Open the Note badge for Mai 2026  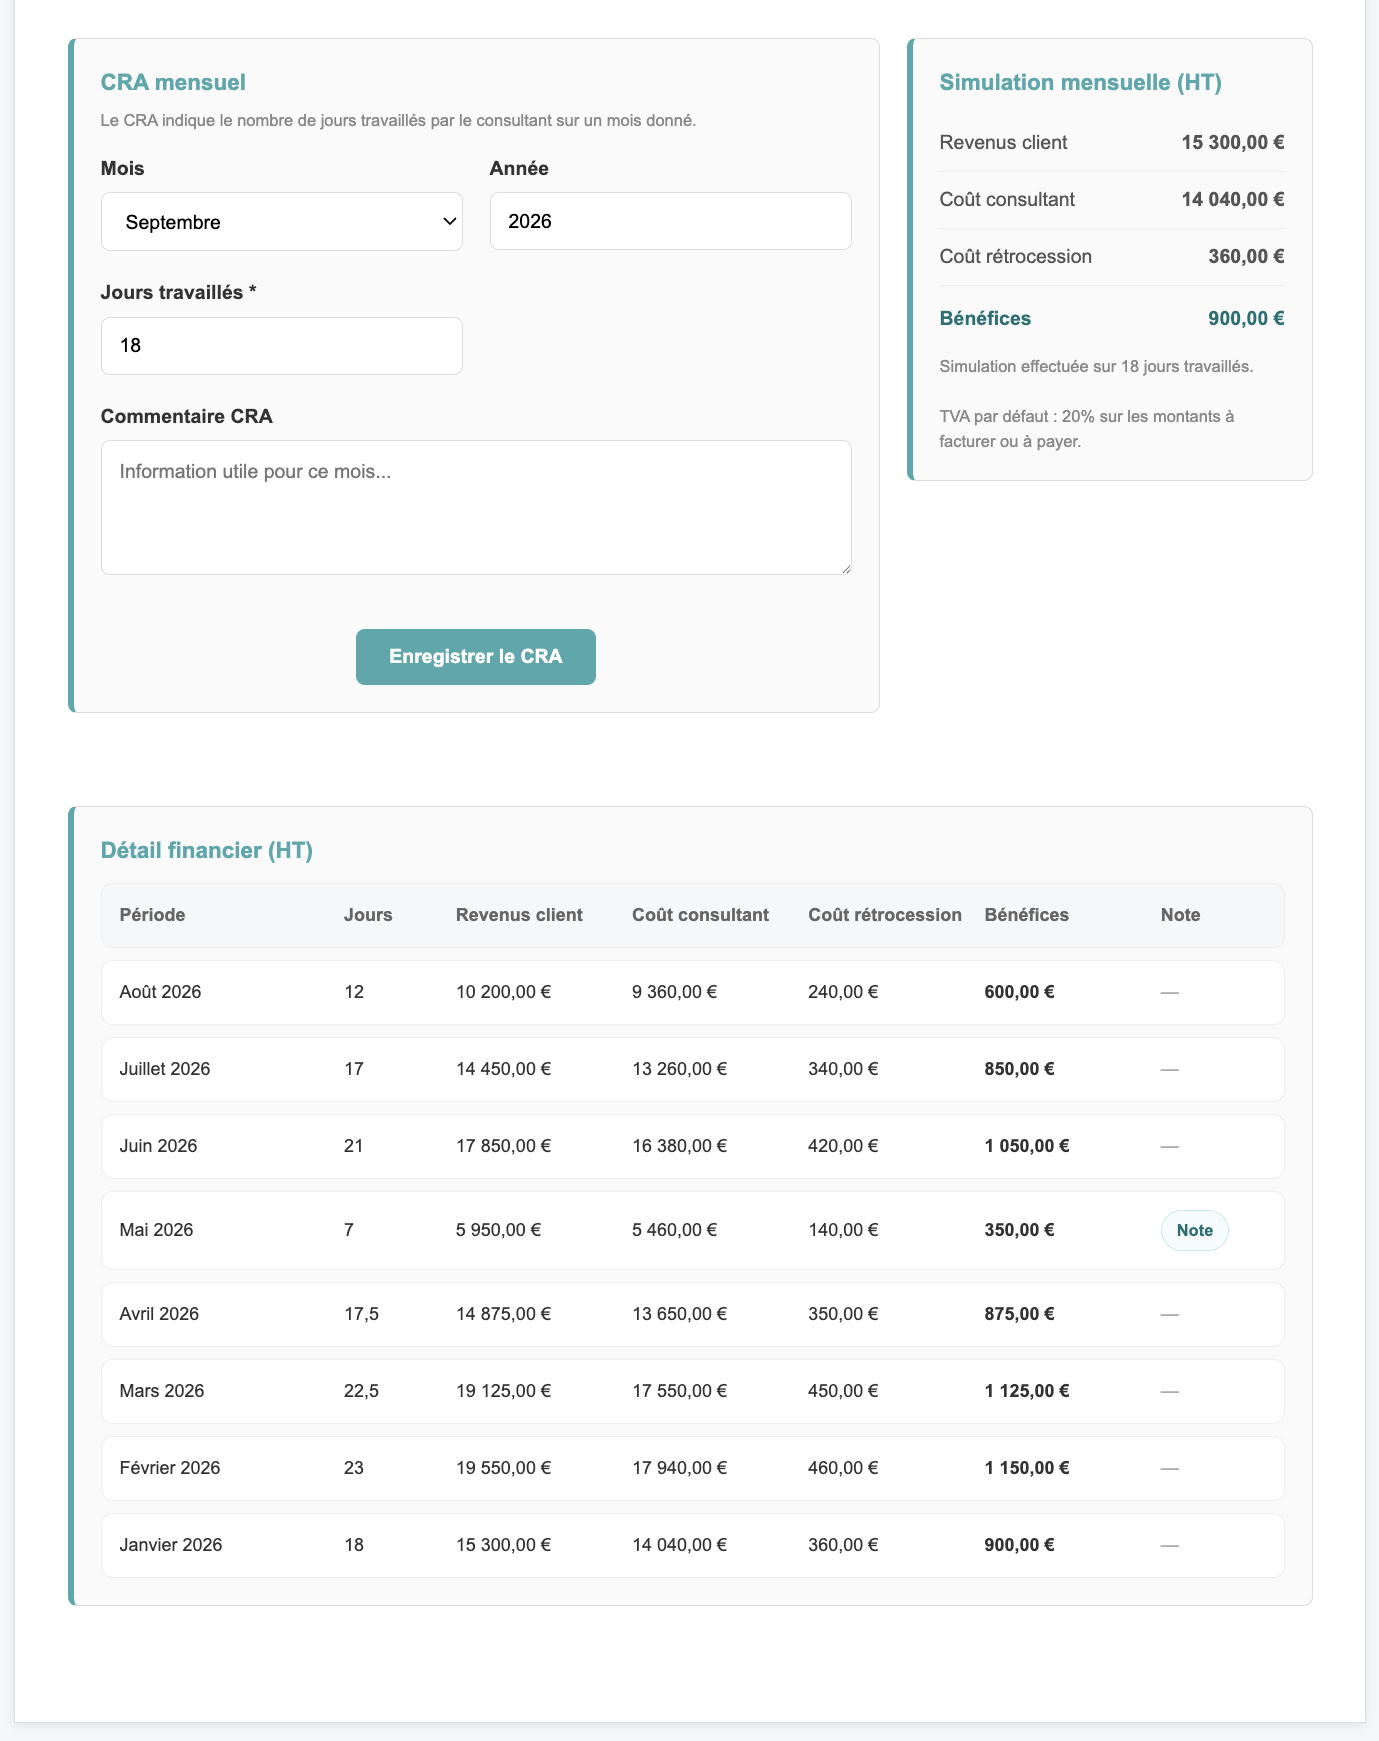pos(1194,1230)
